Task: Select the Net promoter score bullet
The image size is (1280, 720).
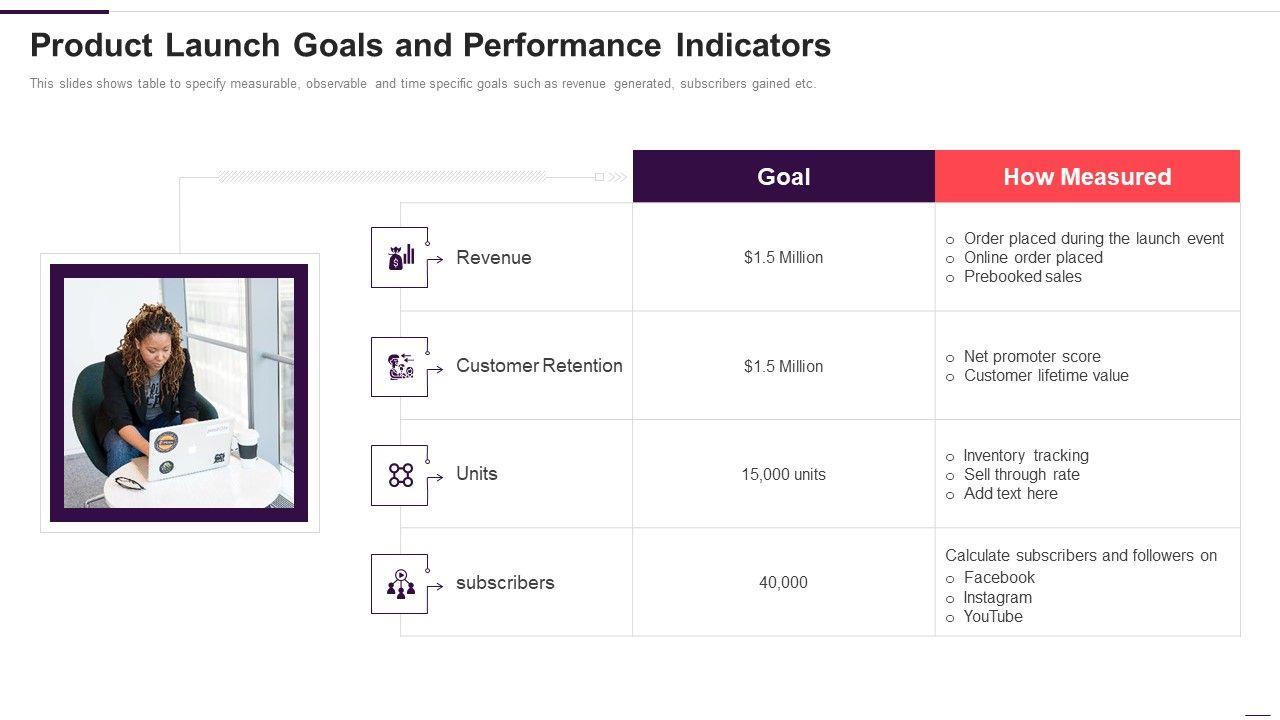Action: click(1032, 357)
